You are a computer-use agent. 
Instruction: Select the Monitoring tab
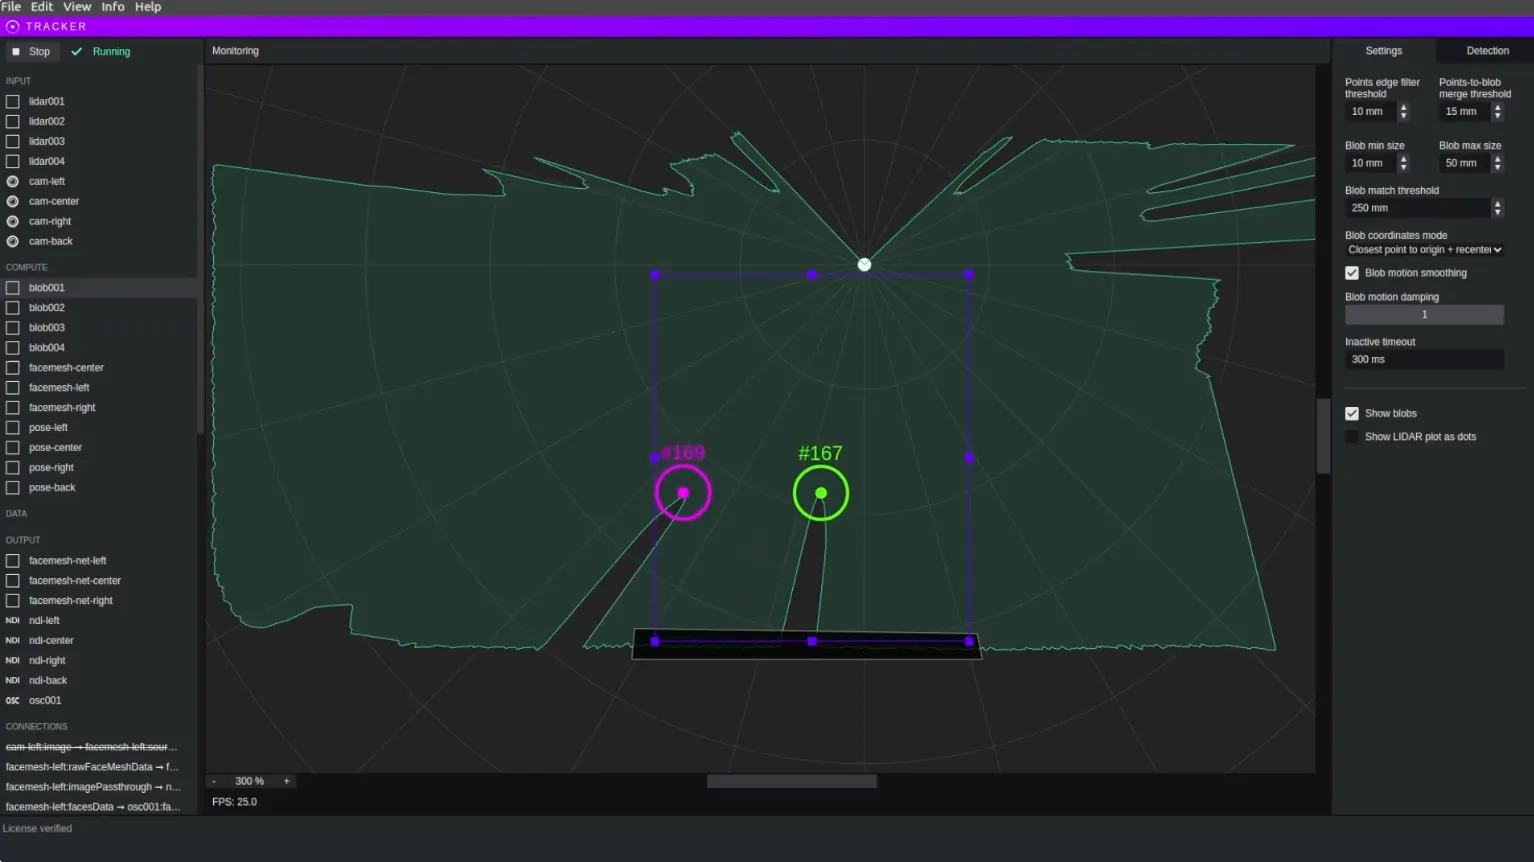[235, 51]
